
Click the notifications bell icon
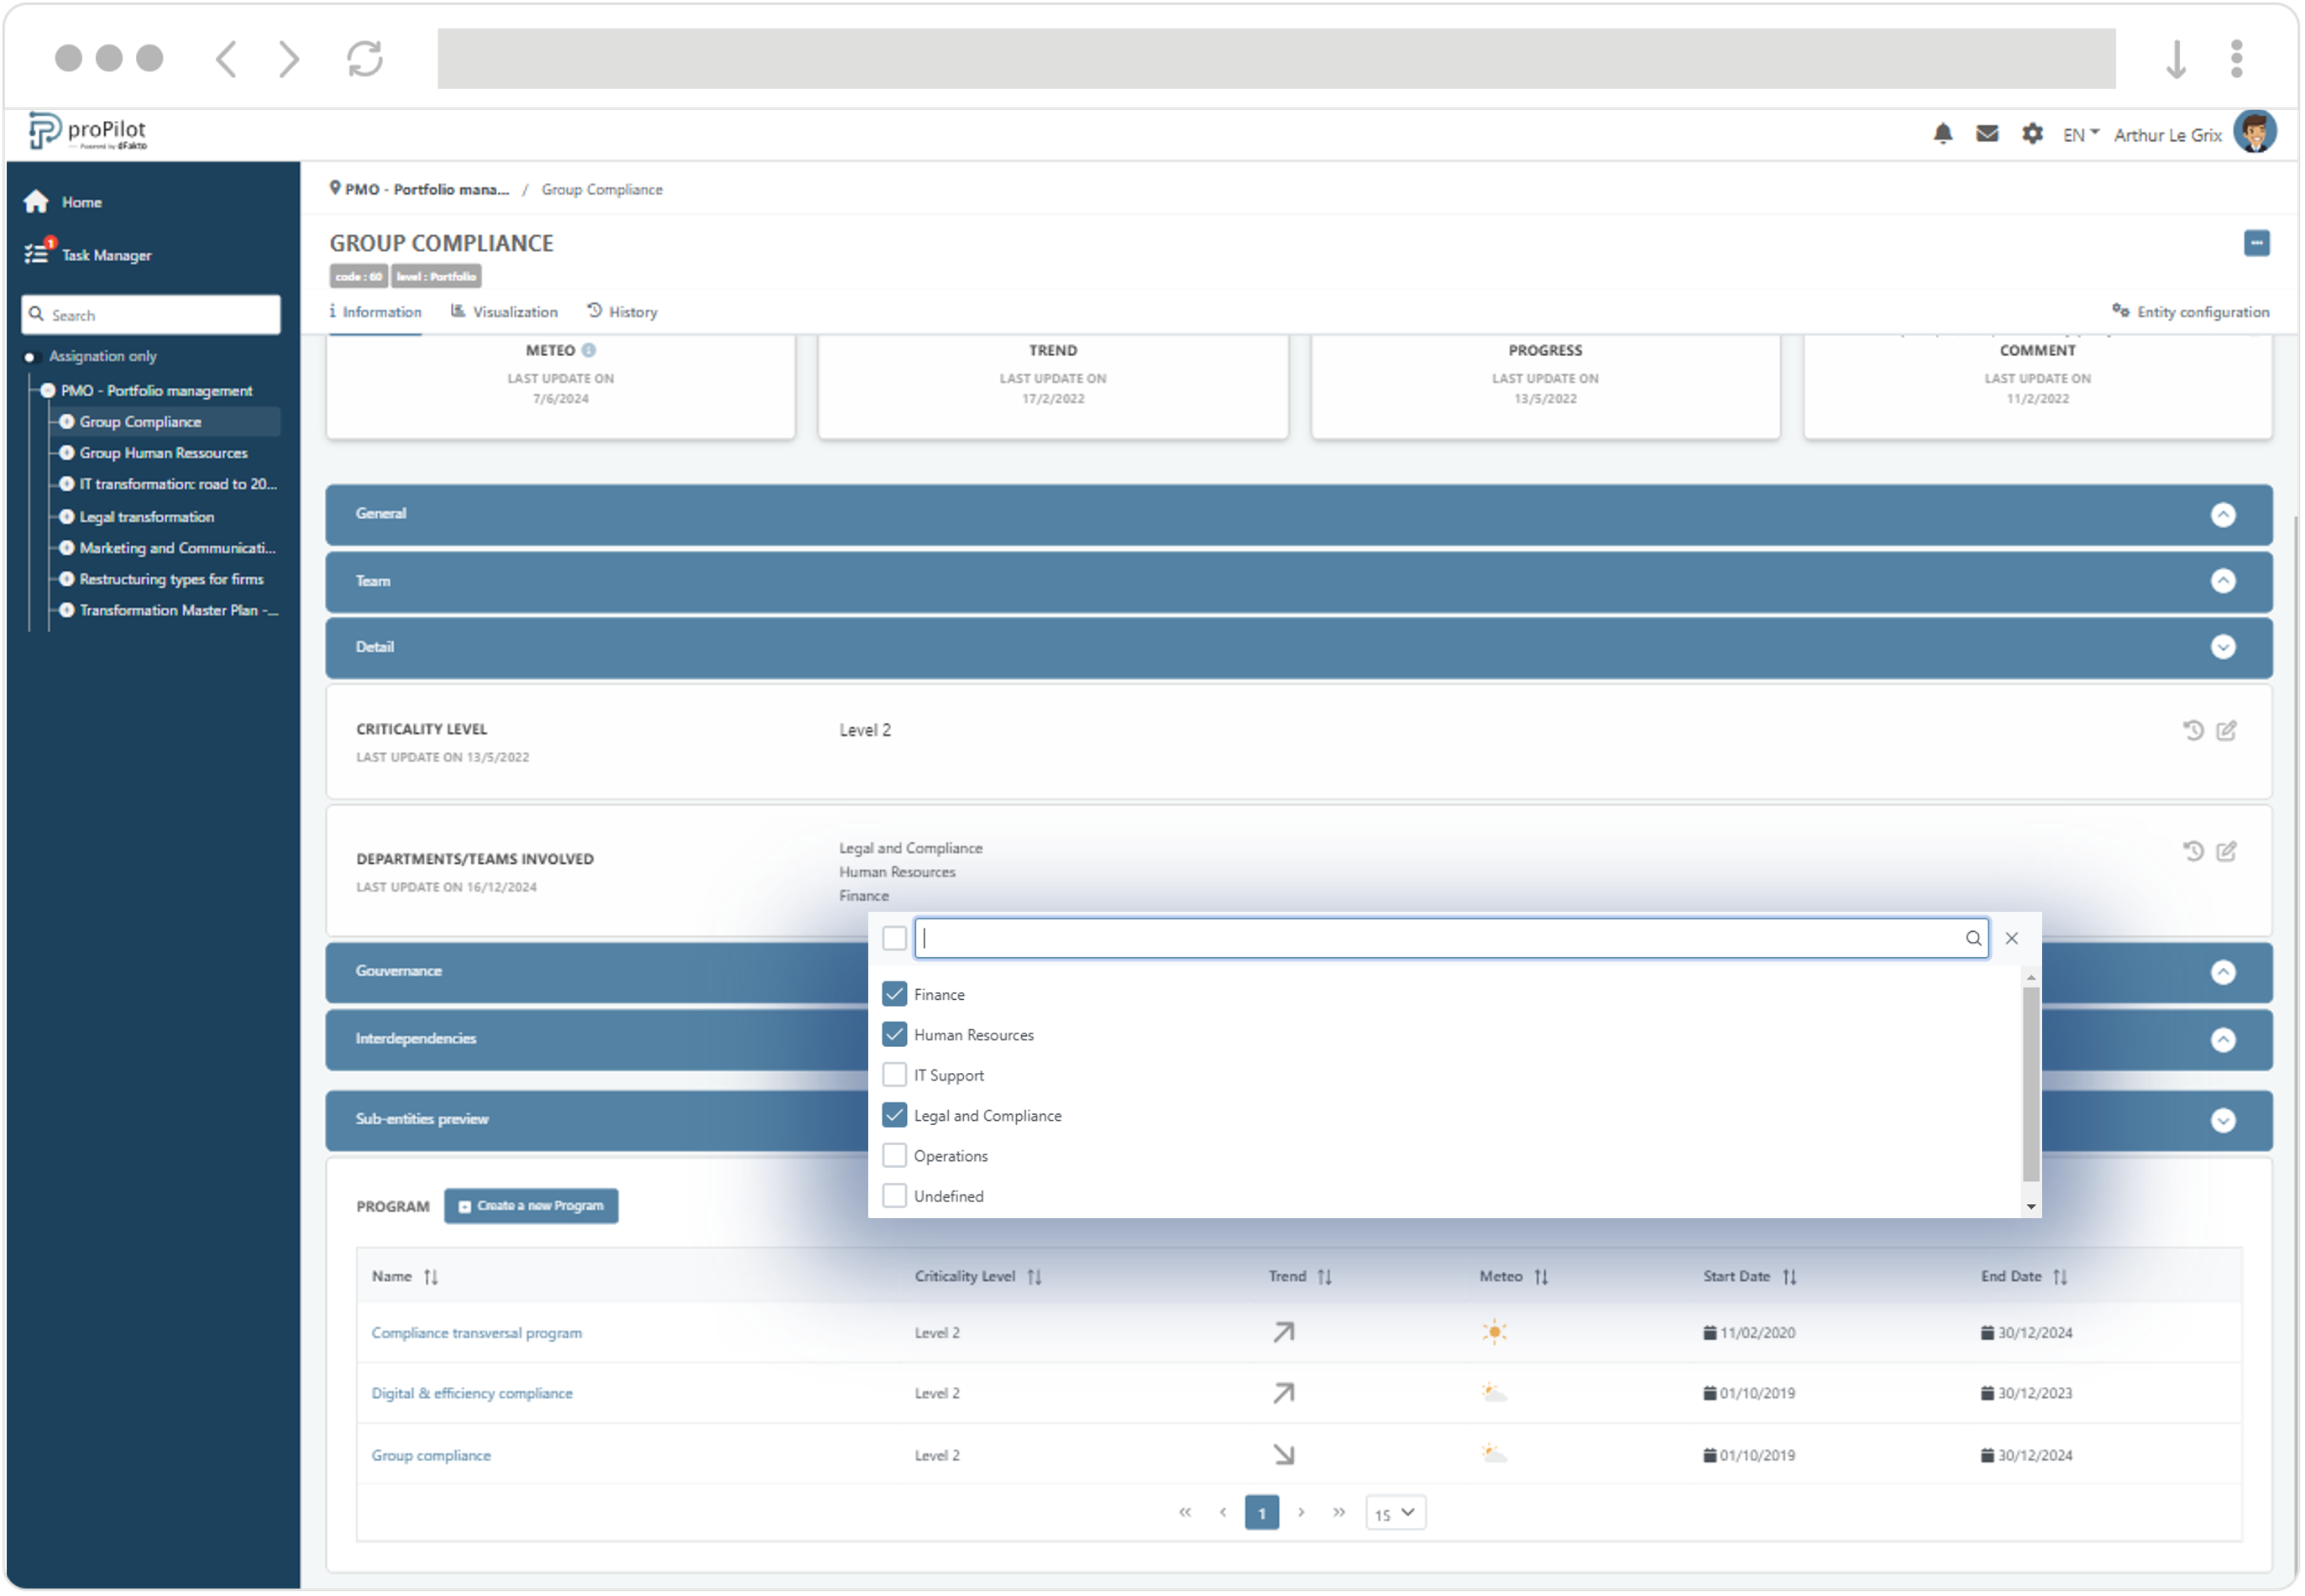click(1945, 134)
